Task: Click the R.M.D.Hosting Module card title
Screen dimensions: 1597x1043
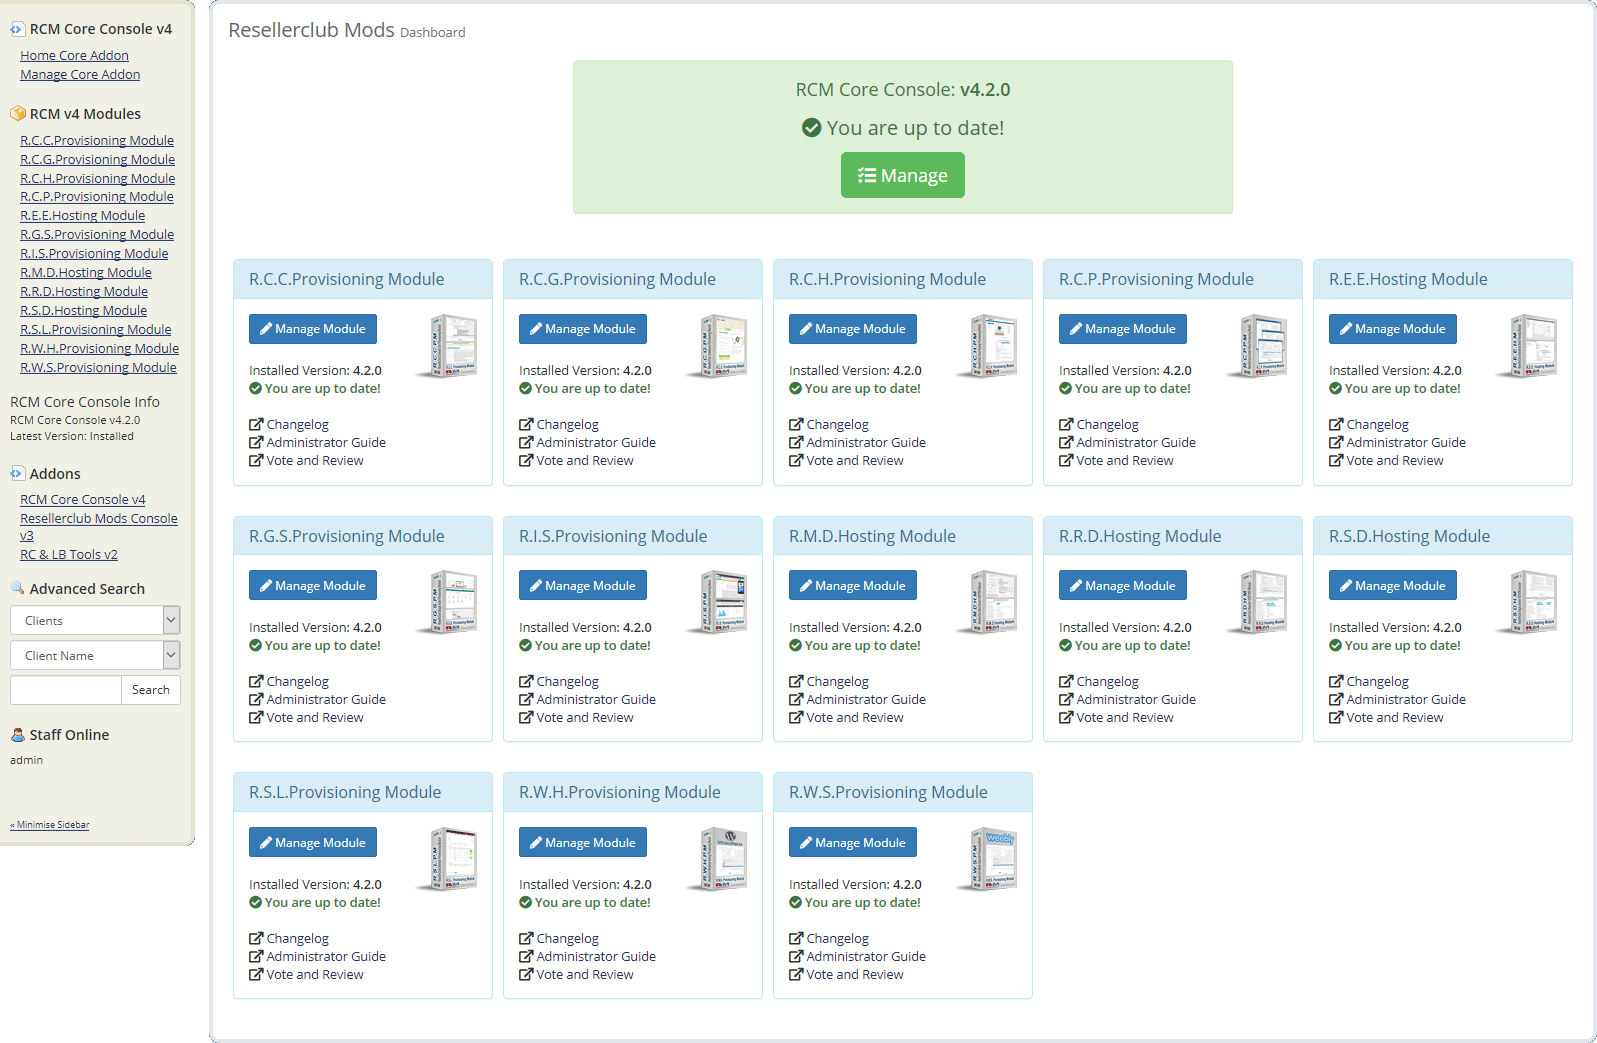Action: [x=872, y=536]
